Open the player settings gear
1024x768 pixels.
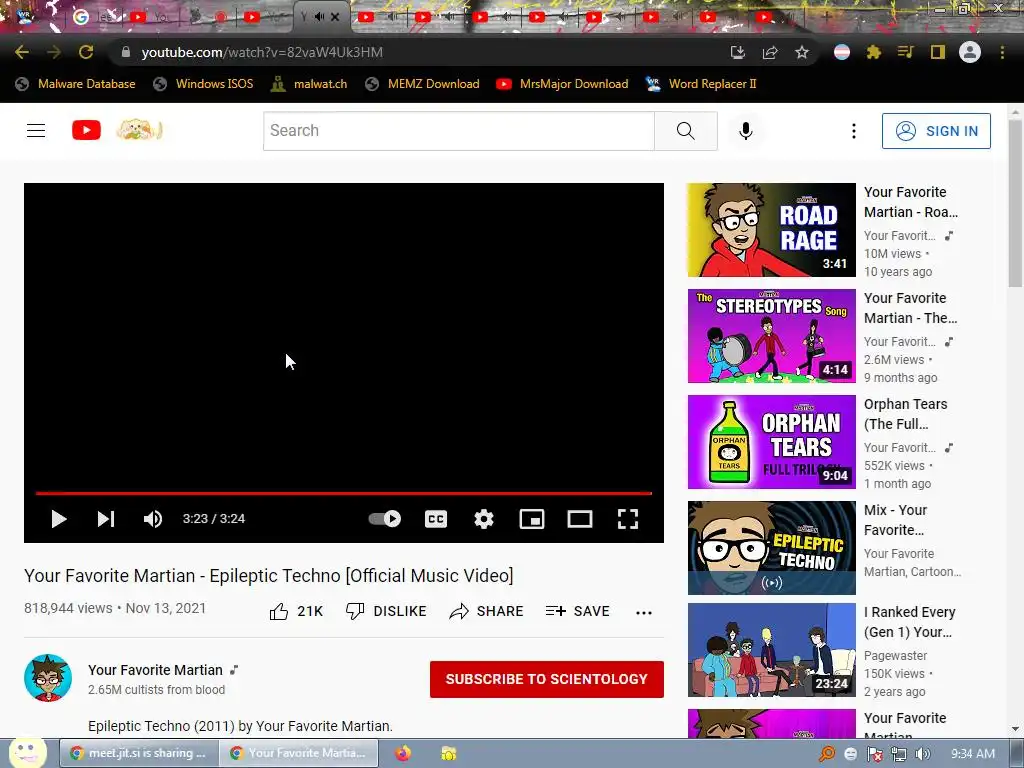coord(484,519)
